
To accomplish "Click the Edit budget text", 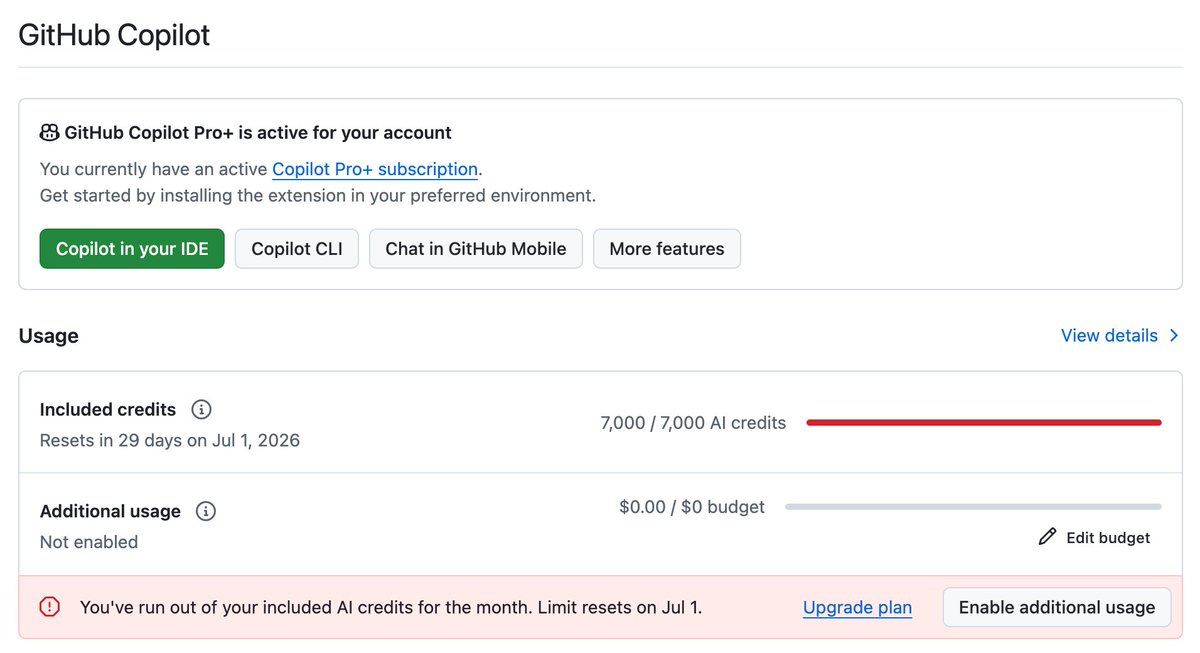I will point(1108,537).
